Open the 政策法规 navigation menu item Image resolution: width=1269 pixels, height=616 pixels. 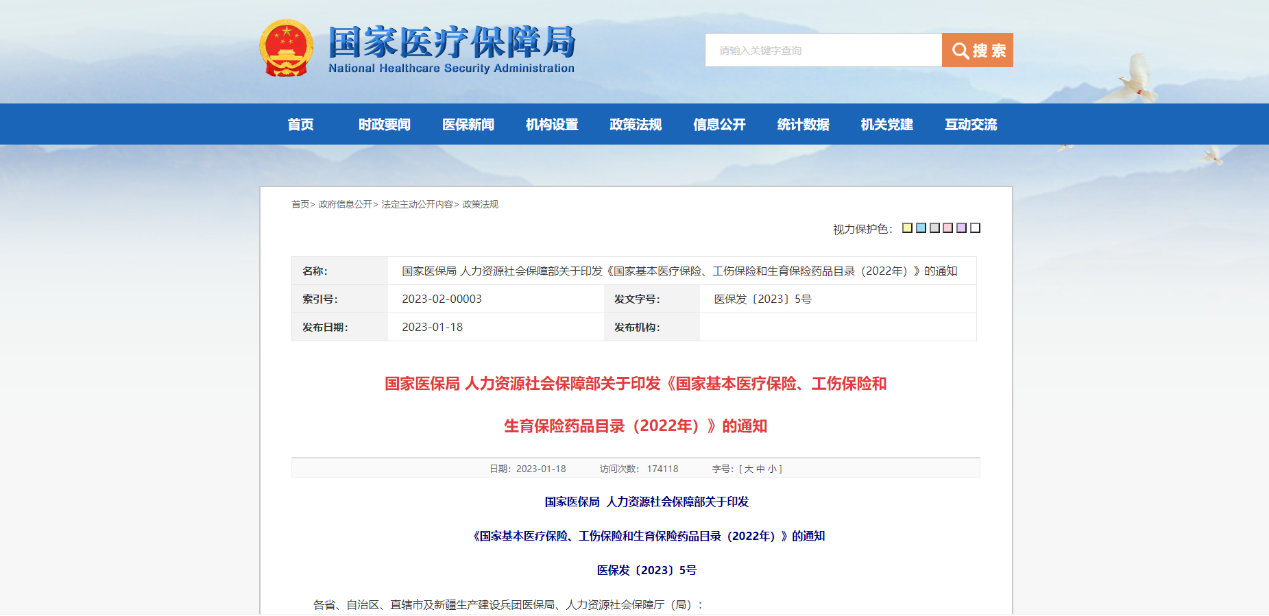635,125
